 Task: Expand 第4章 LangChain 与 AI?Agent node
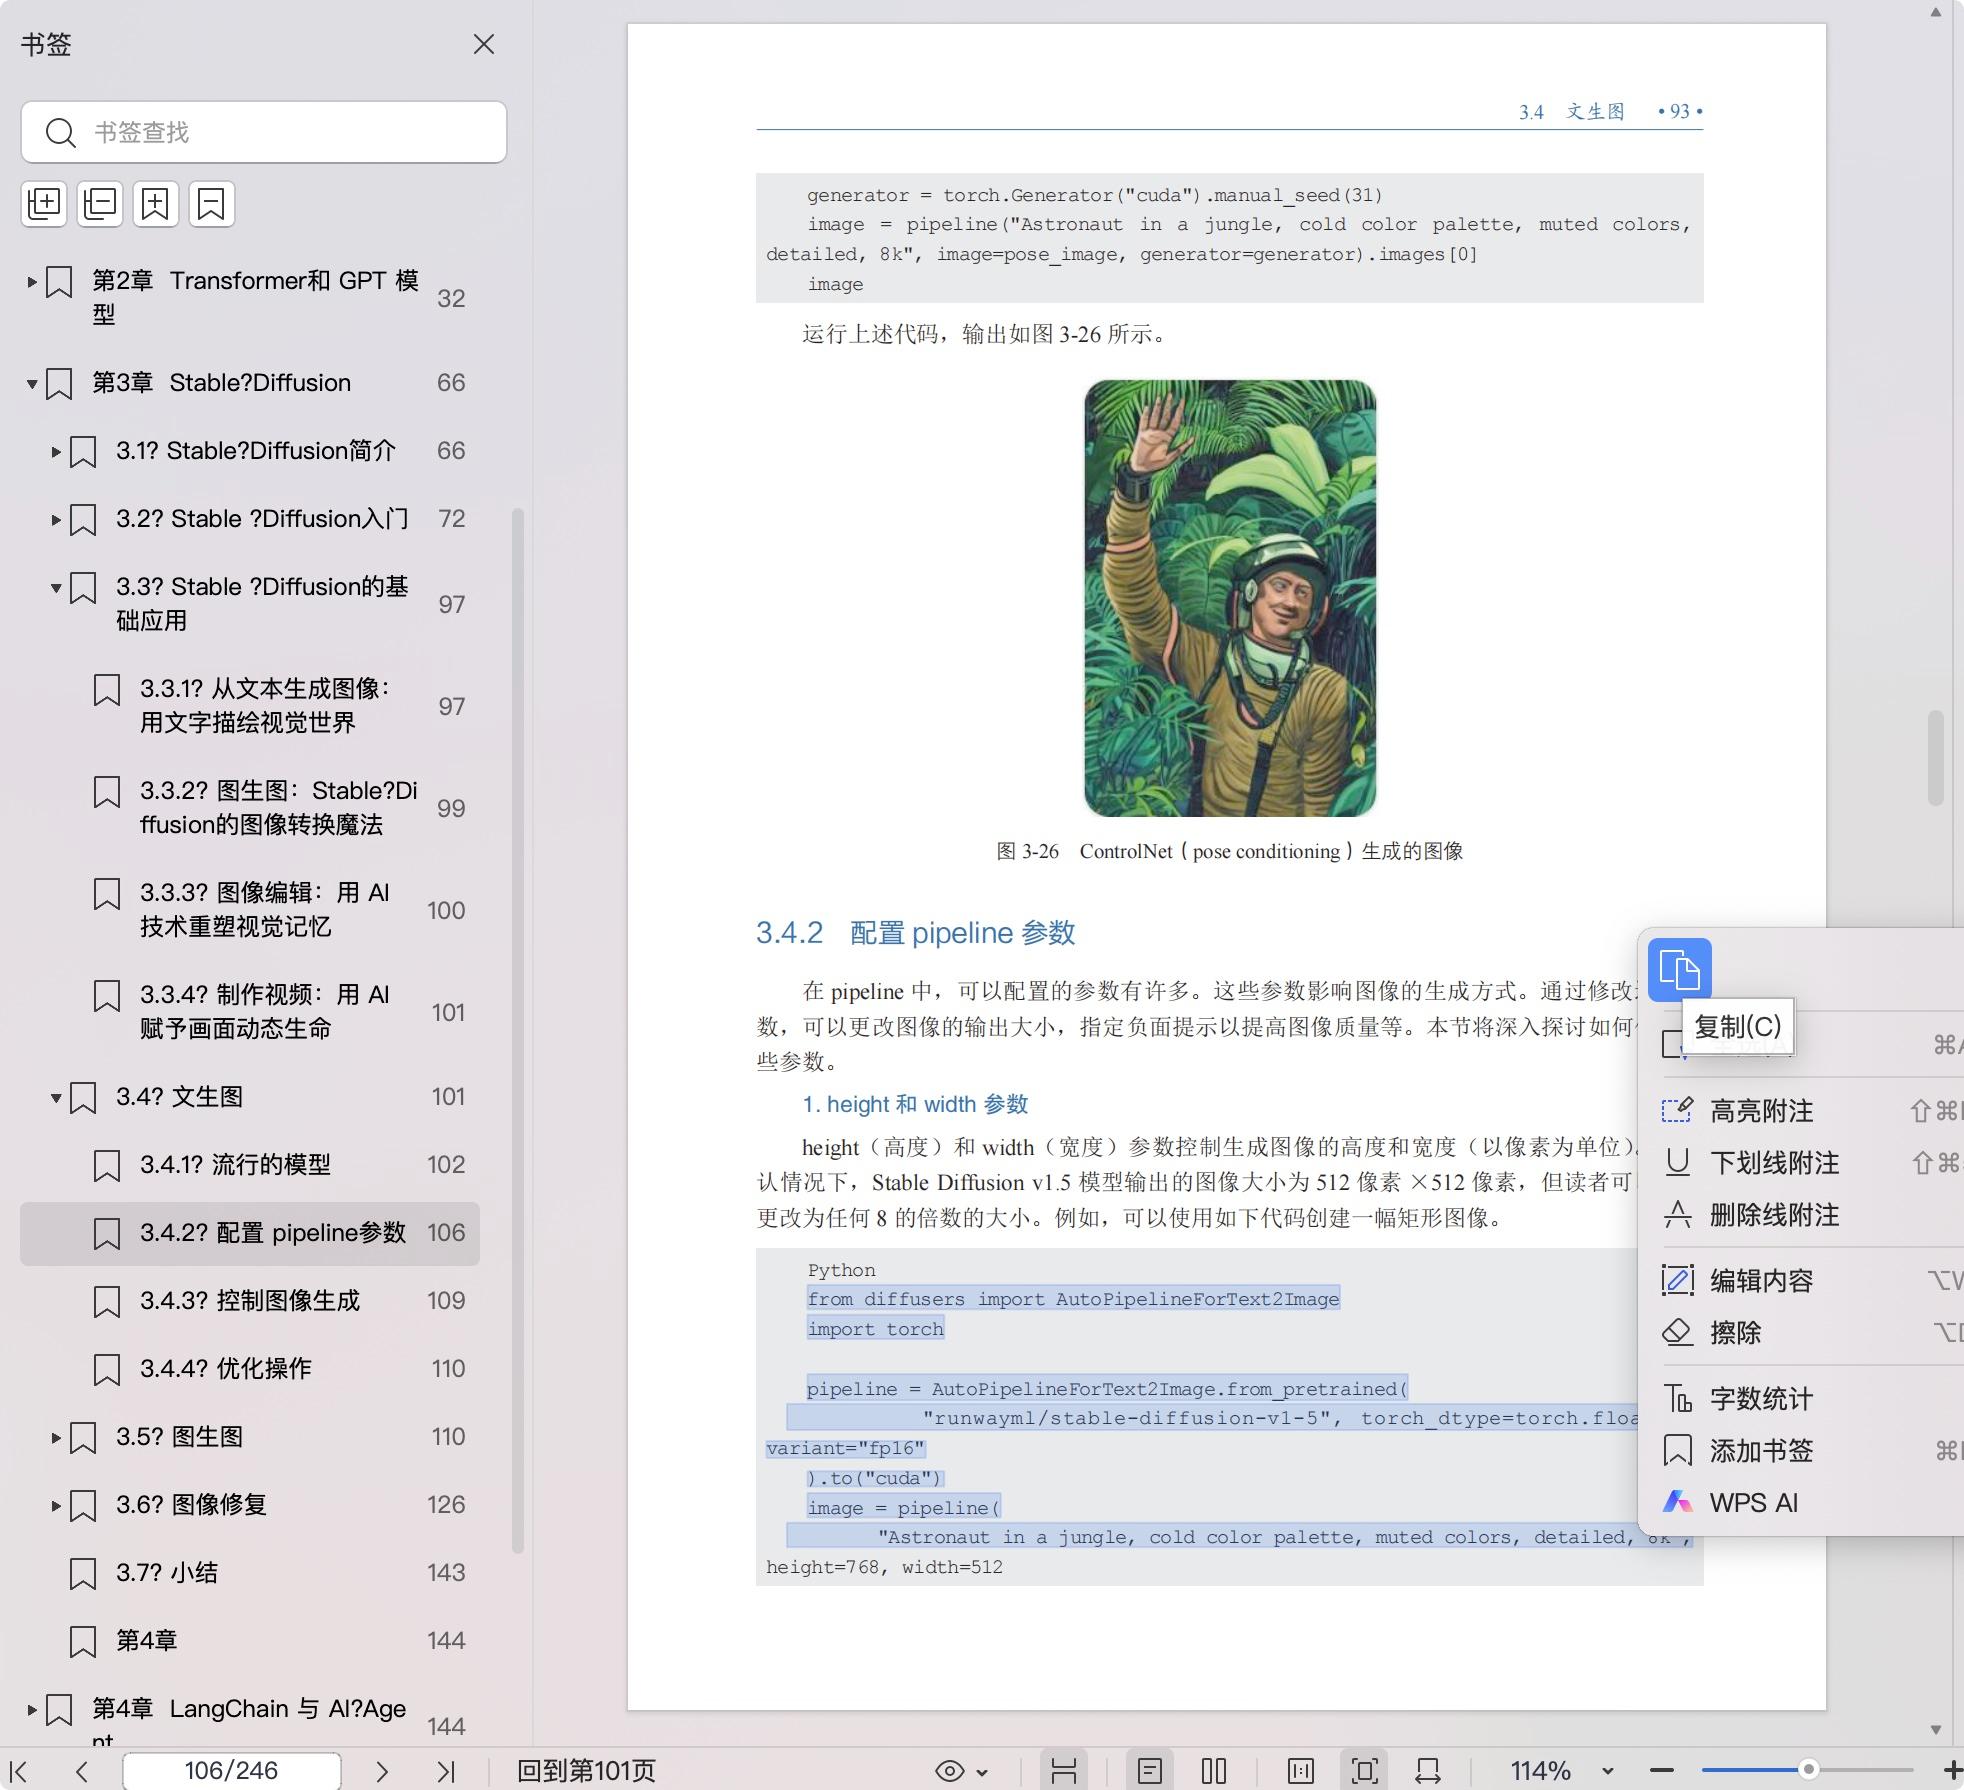[x=32, y=1709]
